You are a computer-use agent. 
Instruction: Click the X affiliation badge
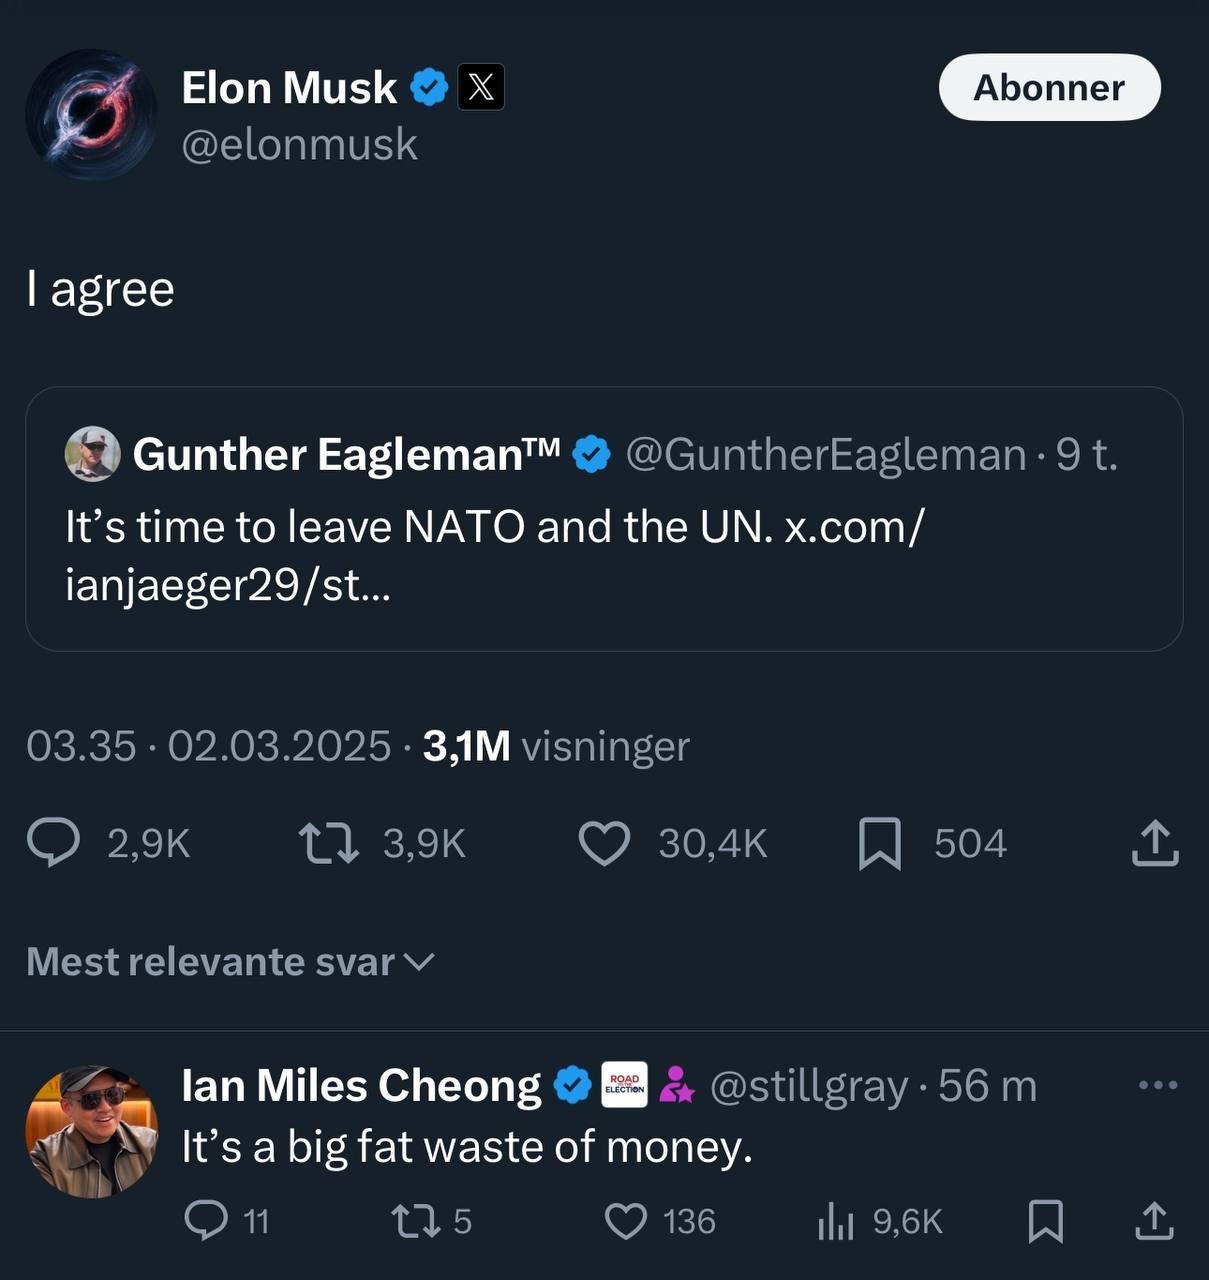click(481, 88)
